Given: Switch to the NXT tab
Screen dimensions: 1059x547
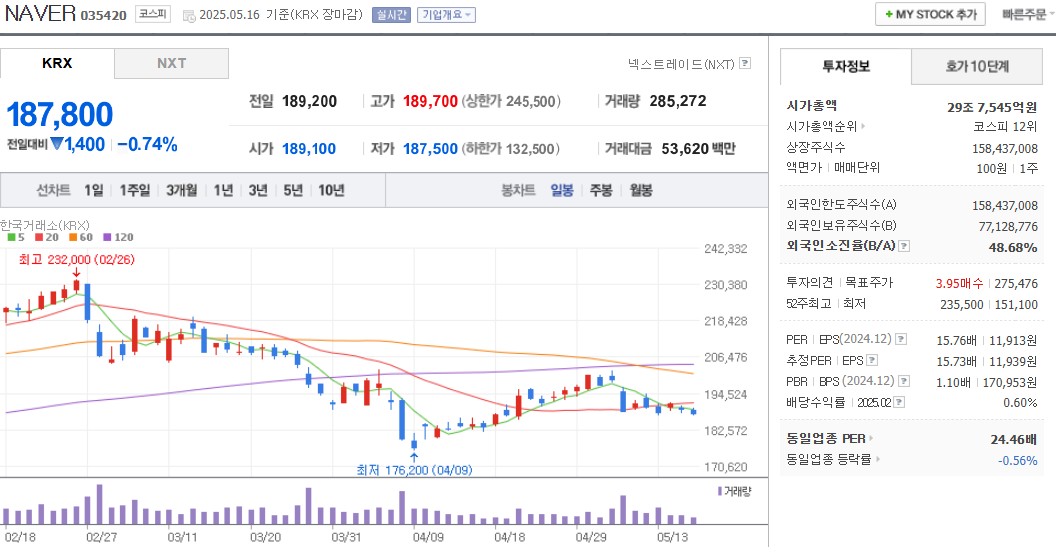Looking at the screenshot, I should [x=172, y=63].
